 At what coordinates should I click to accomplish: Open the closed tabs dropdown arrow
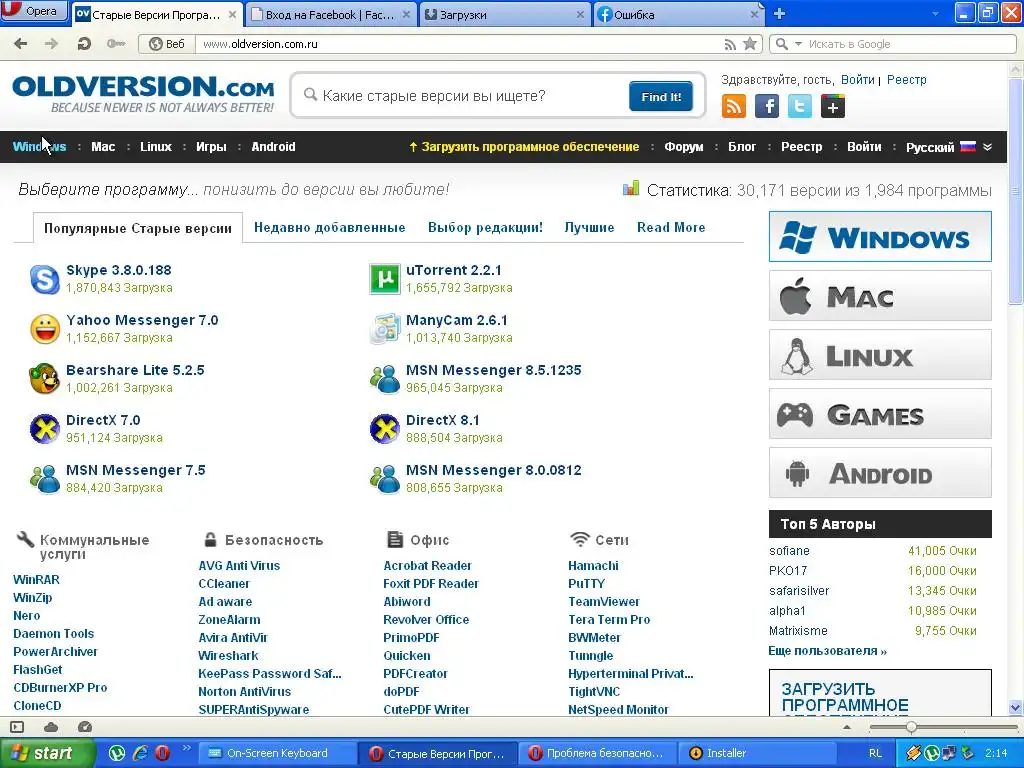(935, 13)
